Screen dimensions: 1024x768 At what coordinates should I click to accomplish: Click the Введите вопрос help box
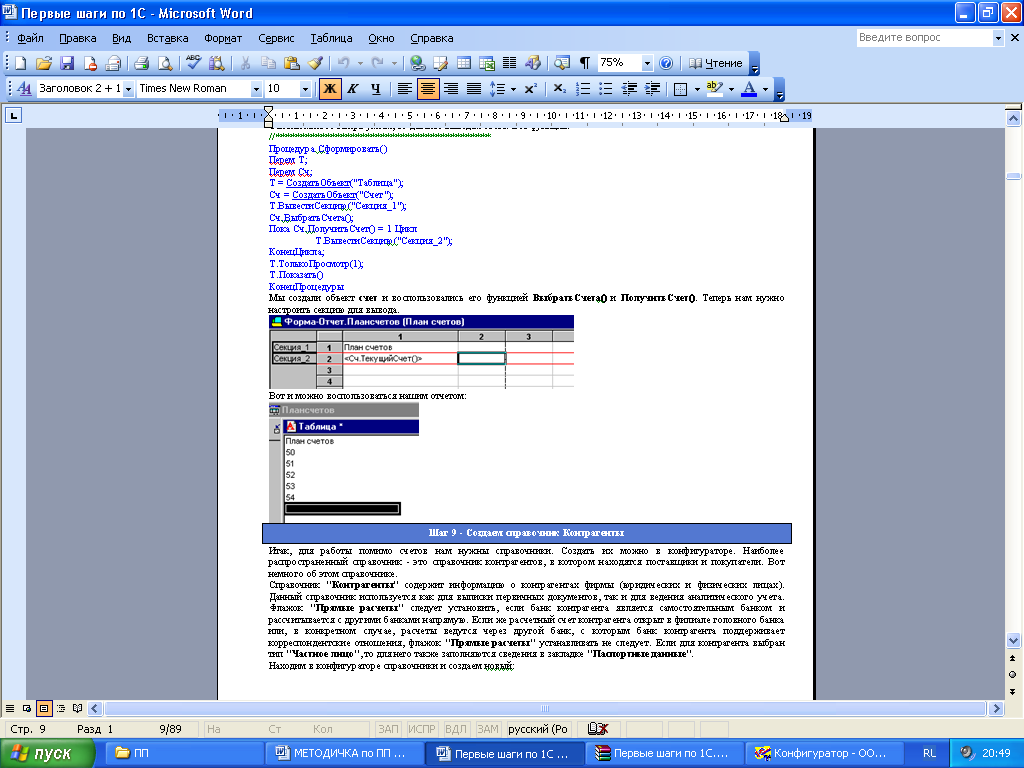pyautogui.click(x=924, y=38)
